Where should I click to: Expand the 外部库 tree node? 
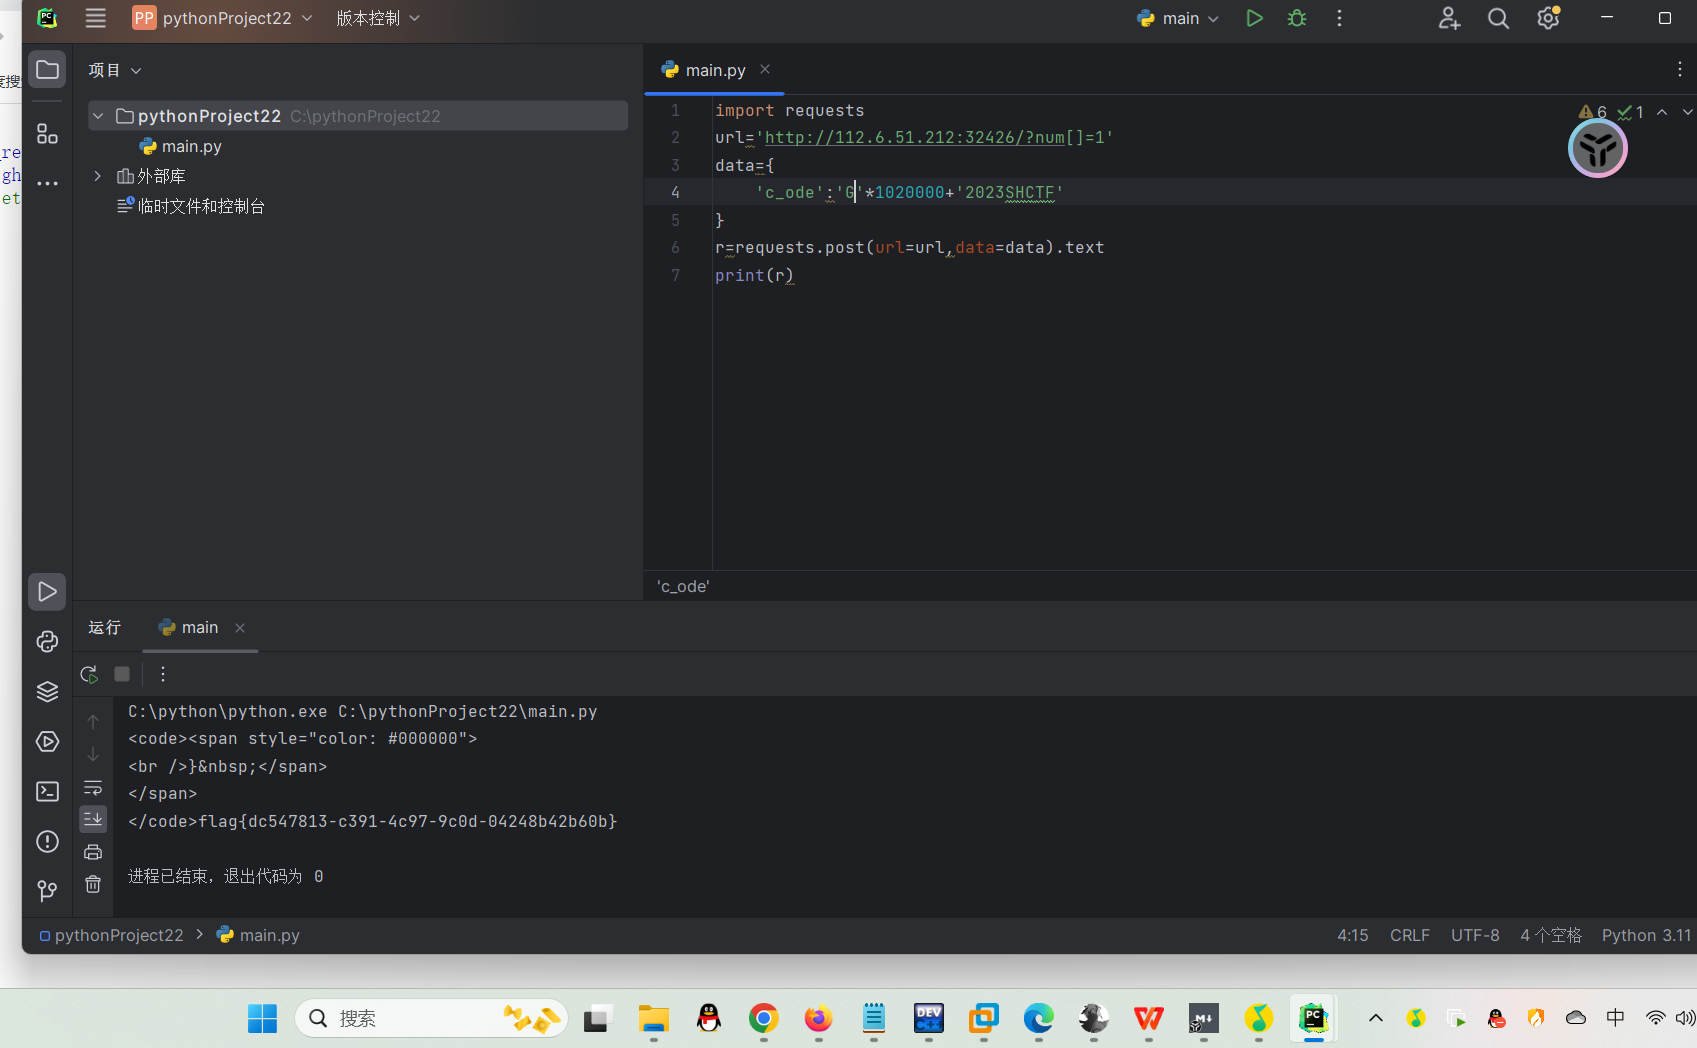(98, 176)
